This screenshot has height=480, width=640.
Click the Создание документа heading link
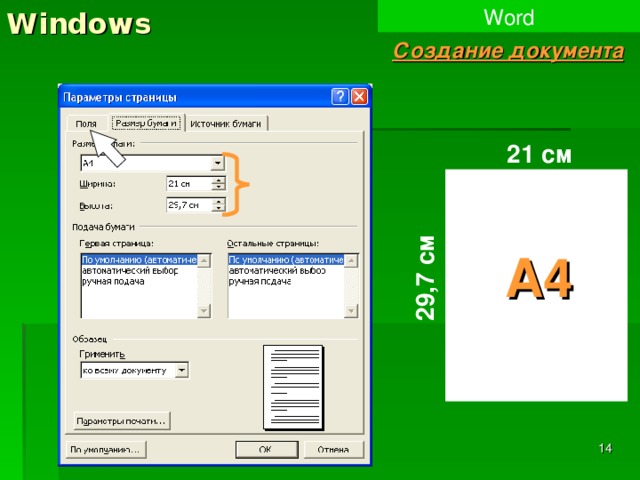click(x=509, y=52)
